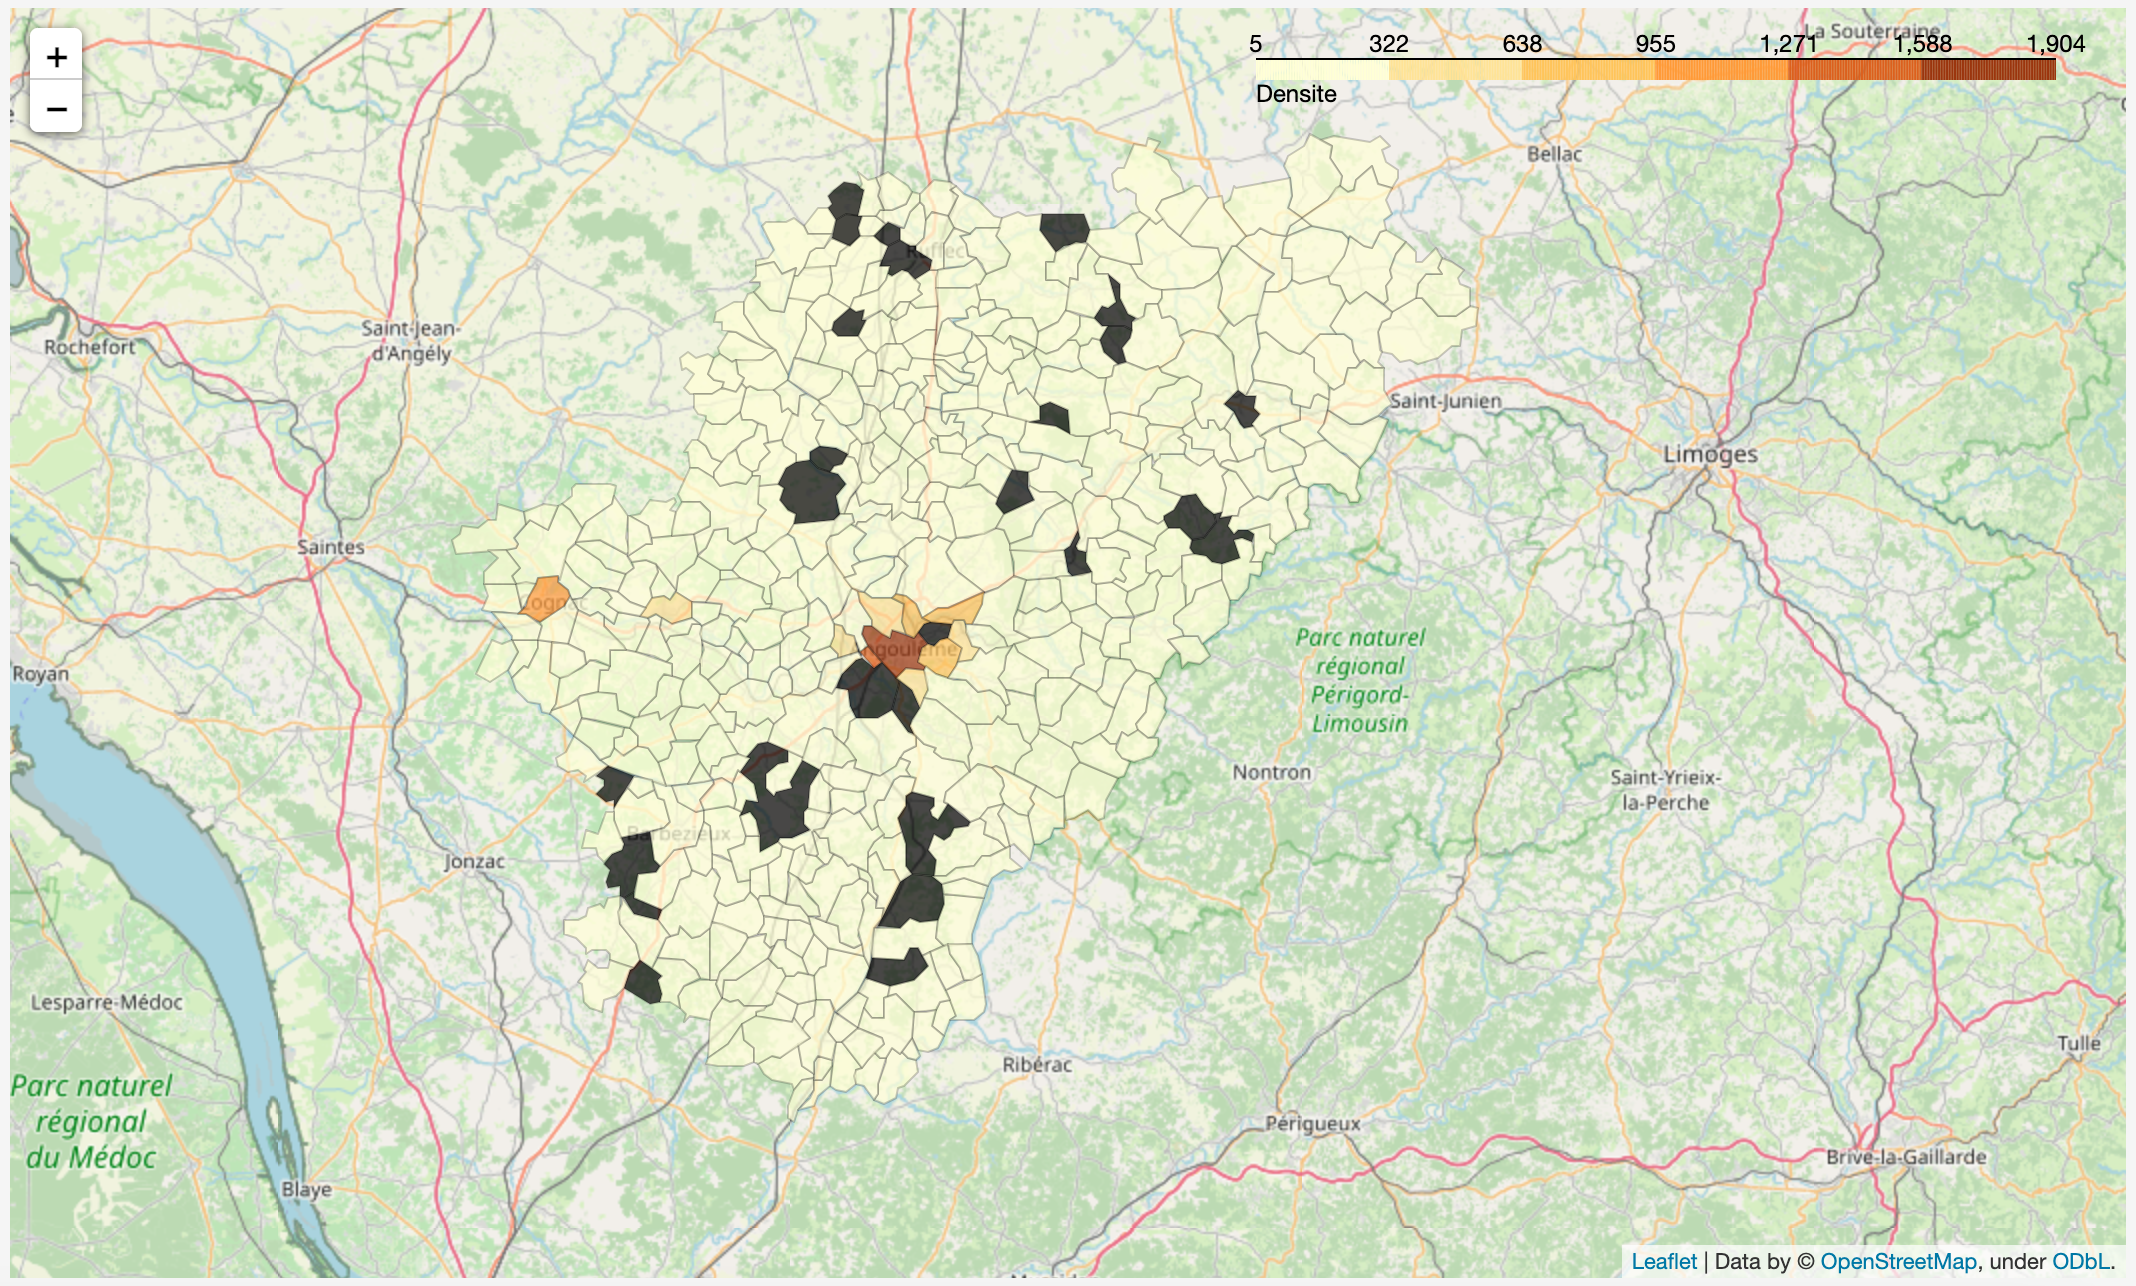This screenshot has width=2136, height=1286.
Task: Zoom in with the plus button
Action: point(56,57)
